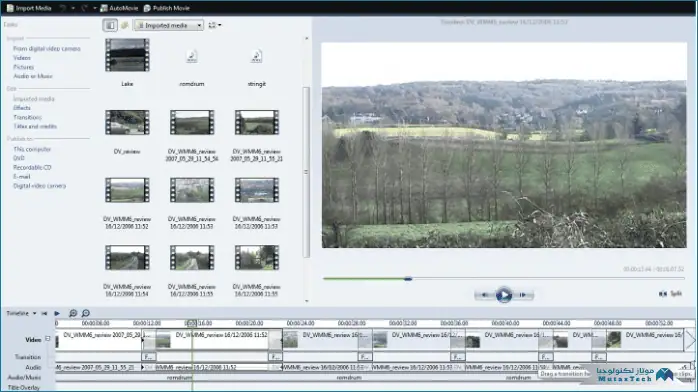
Task: Zoom in the timeline with plus magnifier
Action: coord(73,313)
